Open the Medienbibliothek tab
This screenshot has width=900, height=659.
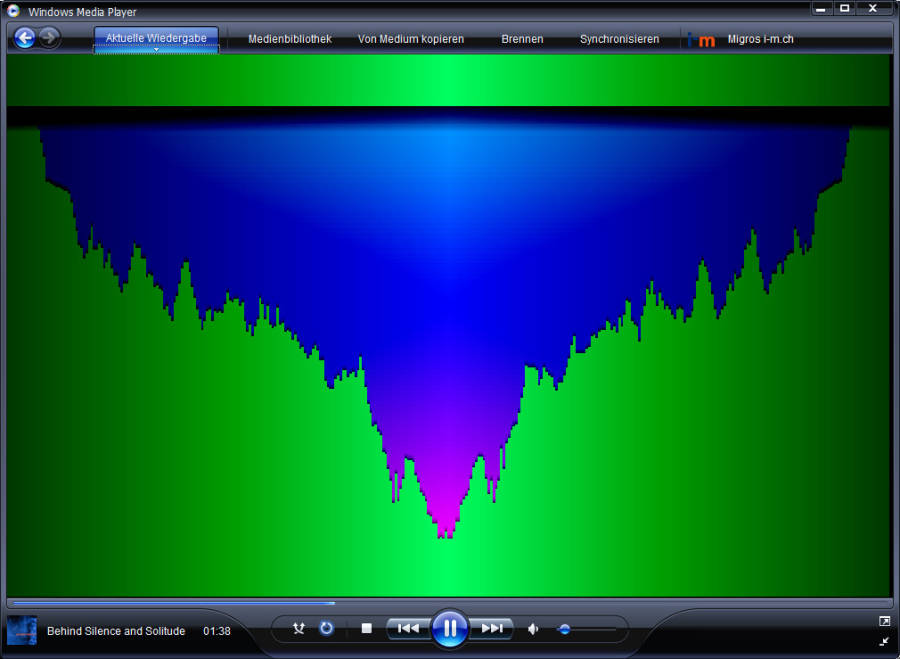tap(289, 39)
